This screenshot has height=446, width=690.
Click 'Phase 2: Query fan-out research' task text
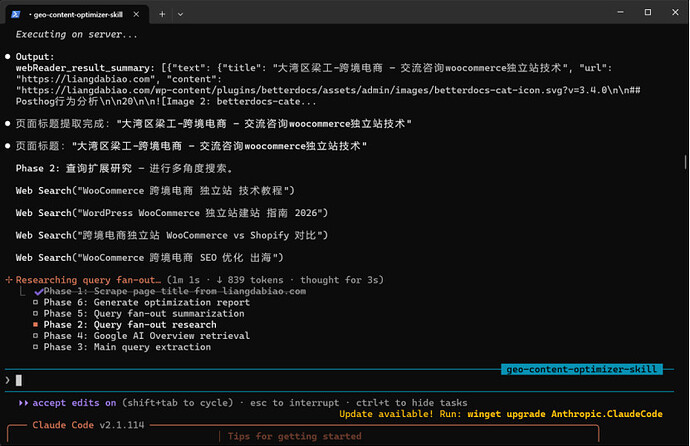130,325
